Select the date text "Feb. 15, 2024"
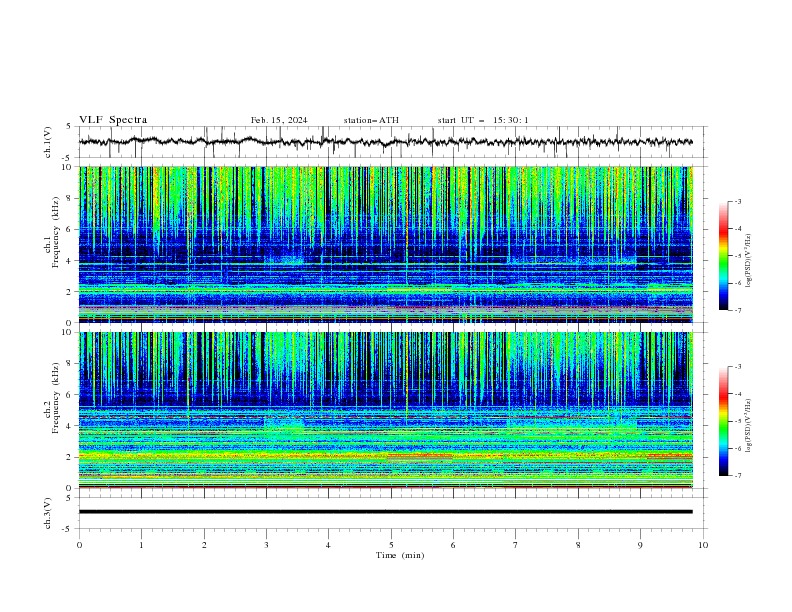This screenshot has width=792, height=612. pyautogui.click(x=279, y=120)
